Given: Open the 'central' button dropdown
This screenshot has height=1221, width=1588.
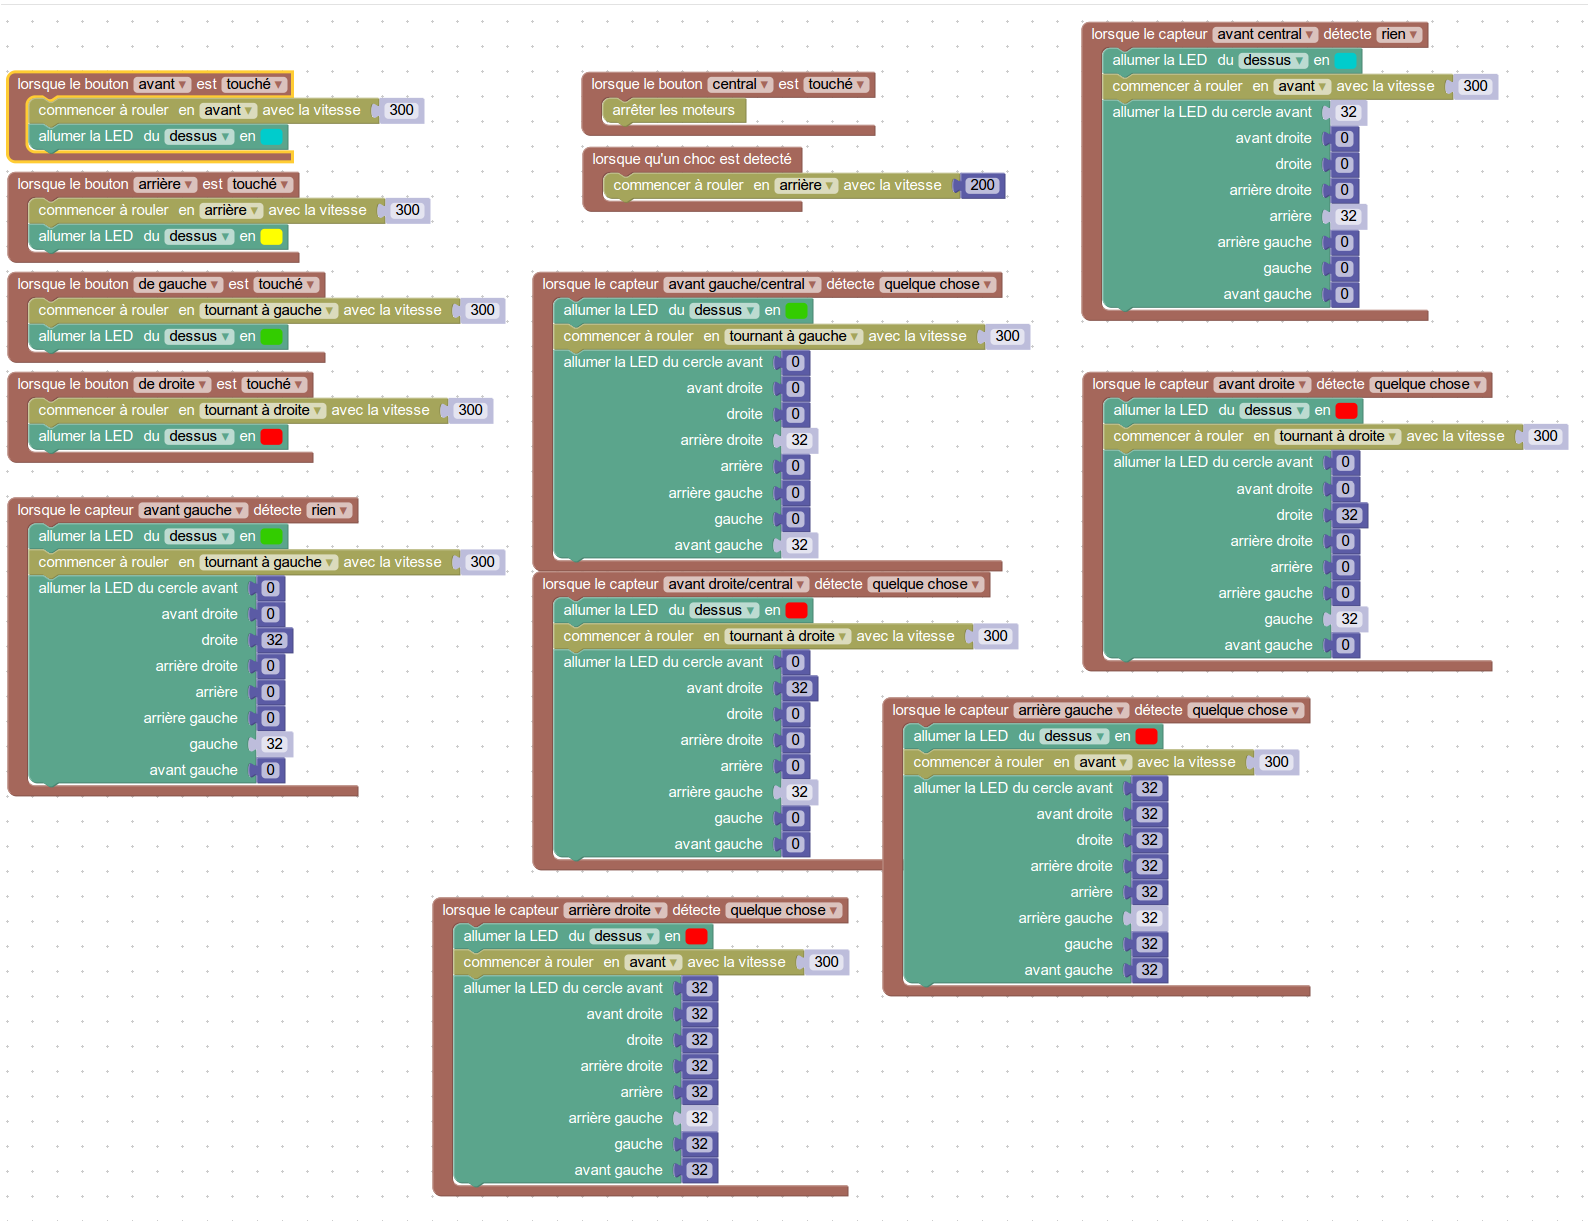Looking at the screenshot, I should coord(740,85).
